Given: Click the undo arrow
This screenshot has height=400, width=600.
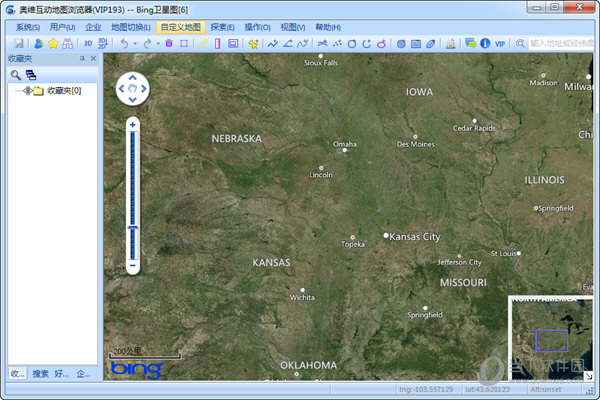Looking at the screenshot, I should click(x=124, y=44).
